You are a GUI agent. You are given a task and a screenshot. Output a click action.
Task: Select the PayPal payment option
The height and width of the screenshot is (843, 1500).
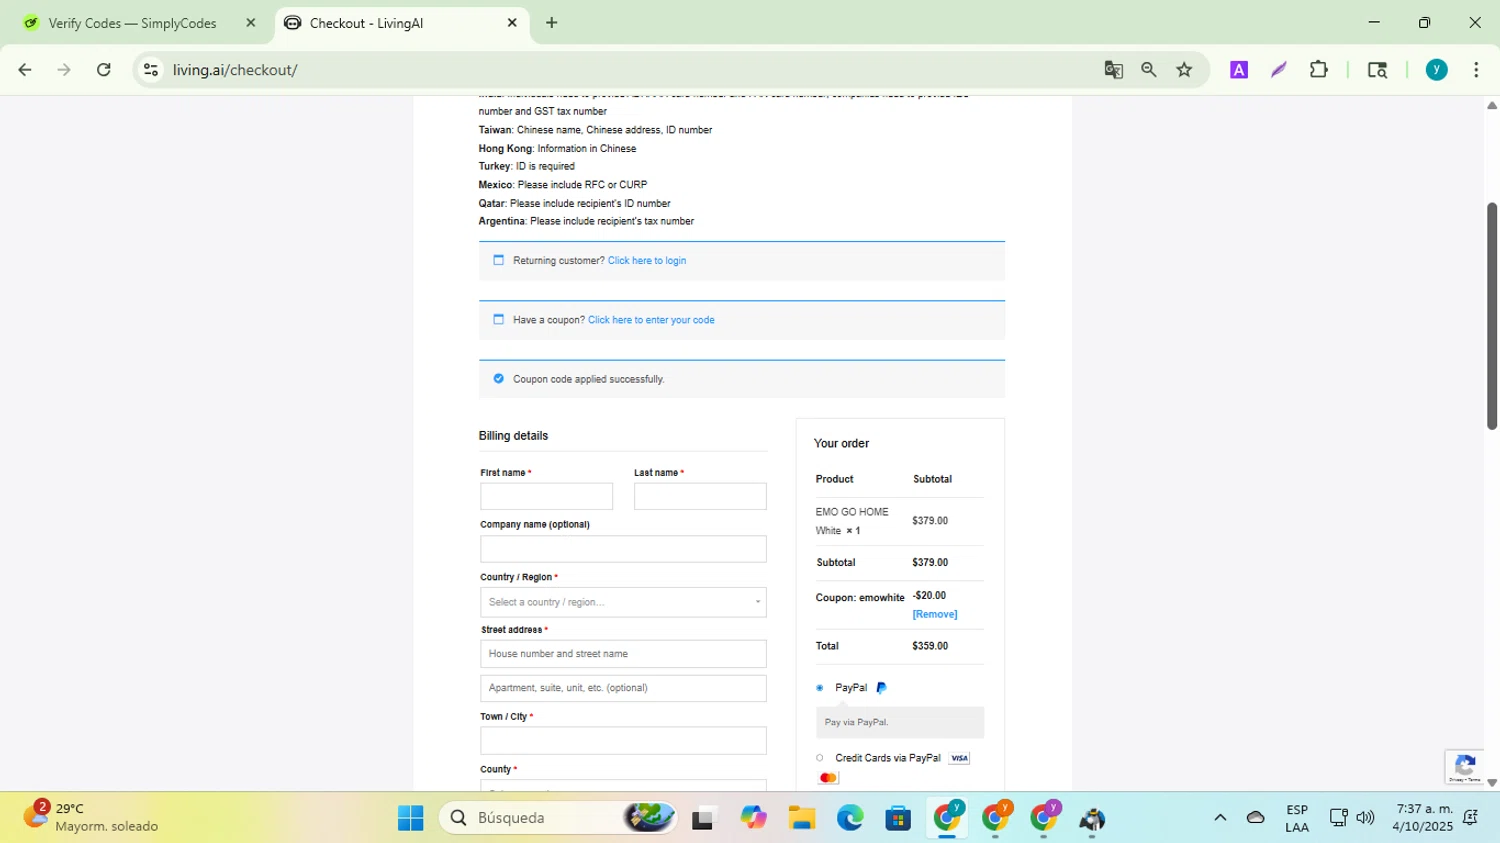coord(820,688)
